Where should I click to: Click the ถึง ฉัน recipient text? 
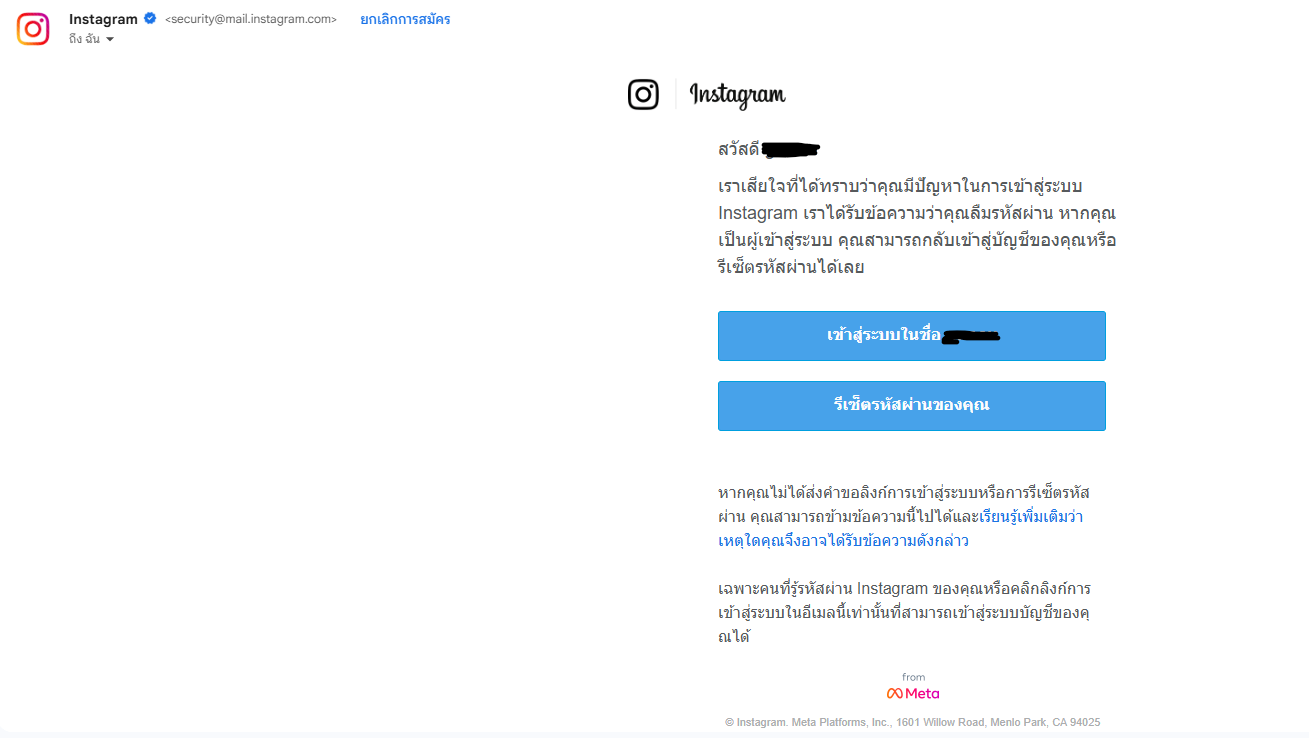(x=84, y=39)
